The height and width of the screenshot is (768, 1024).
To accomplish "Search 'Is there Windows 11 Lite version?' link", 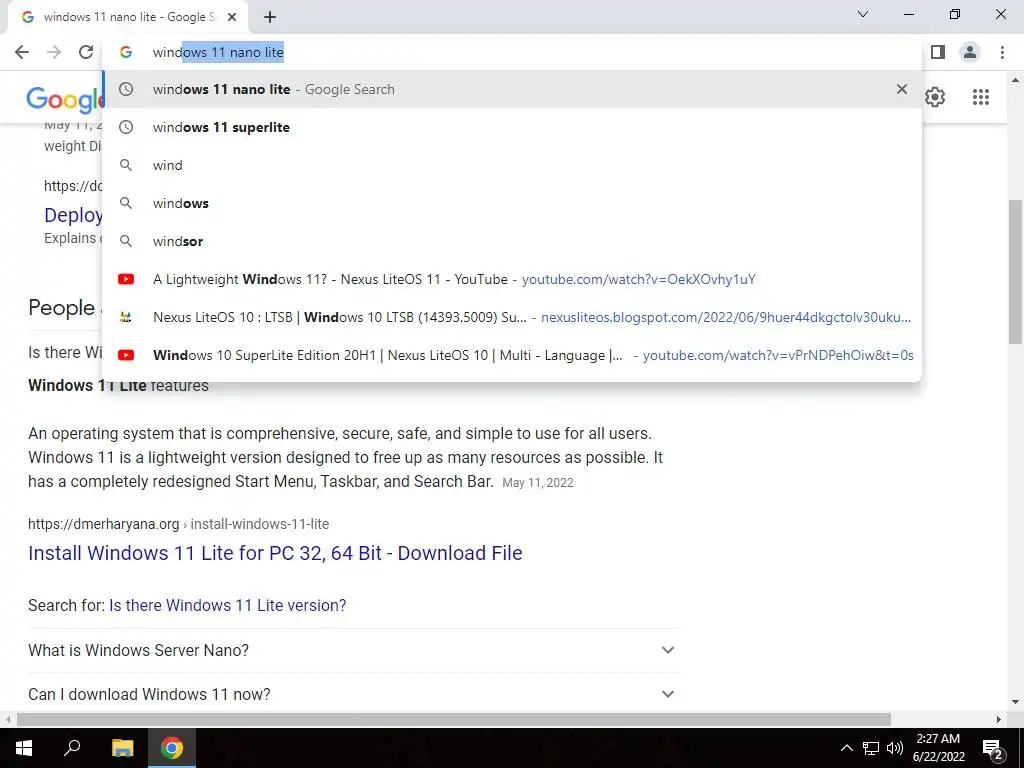I will coord(227,605).
